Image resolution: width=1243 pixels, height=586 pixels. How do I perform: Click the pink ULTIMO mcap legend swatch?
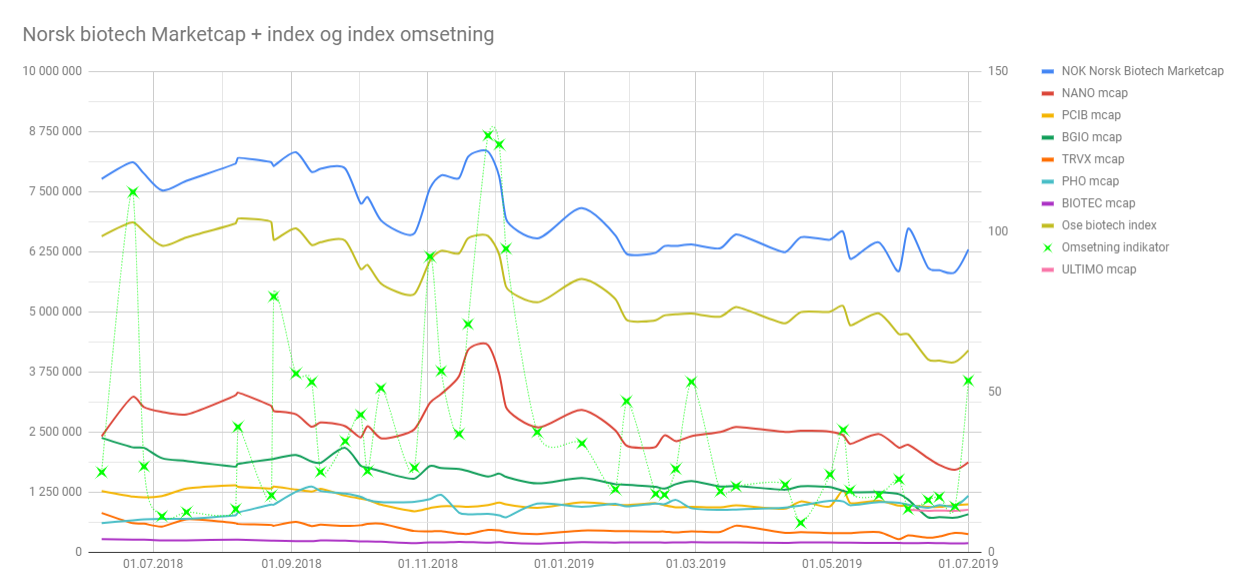1047,269
